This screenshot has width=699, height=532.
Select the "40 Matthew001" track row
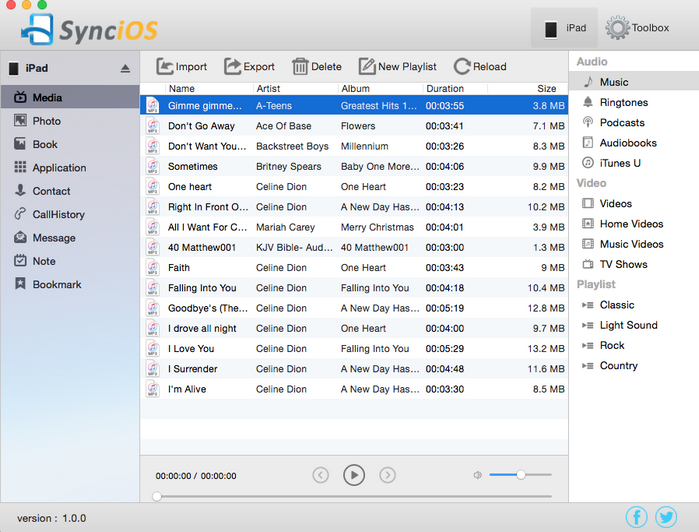tap(354, 247)
